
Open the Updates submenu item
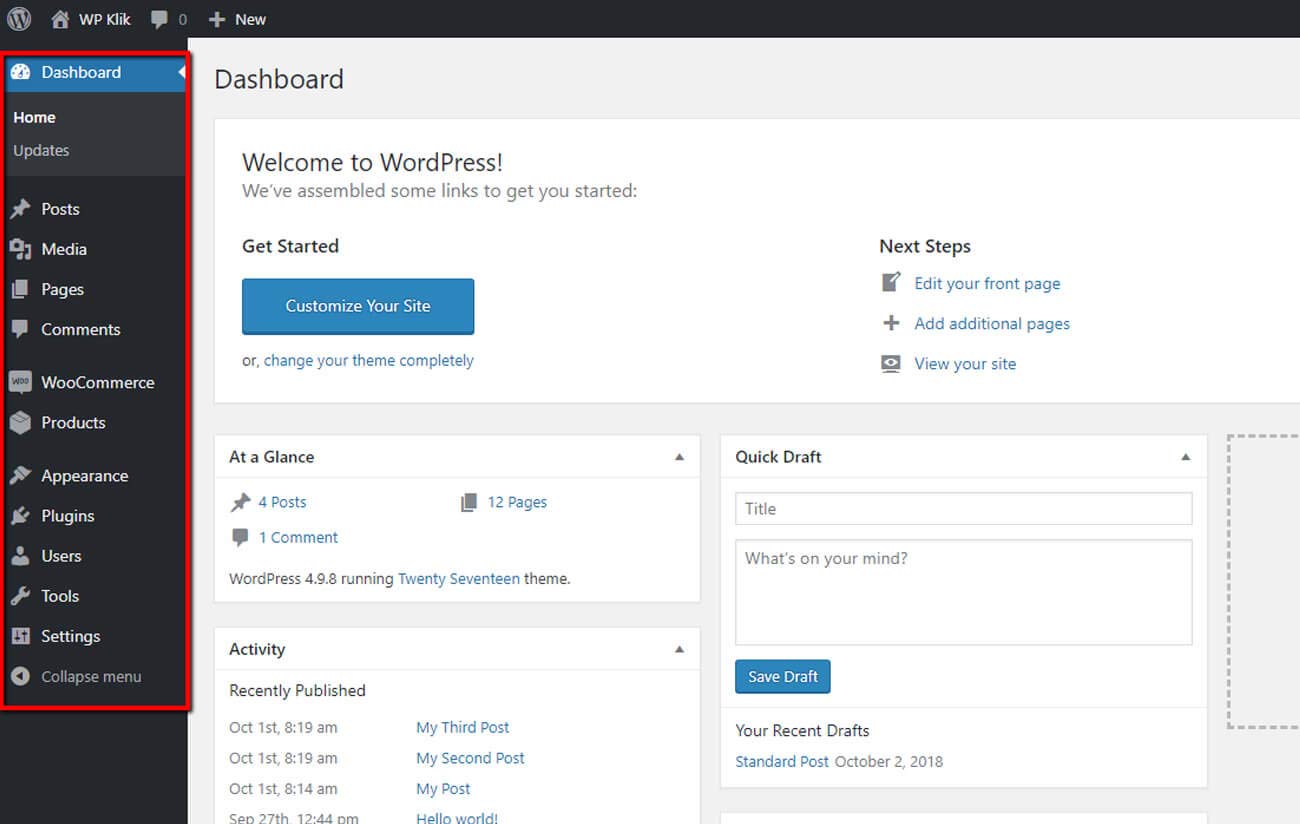(x=41, y=150)
